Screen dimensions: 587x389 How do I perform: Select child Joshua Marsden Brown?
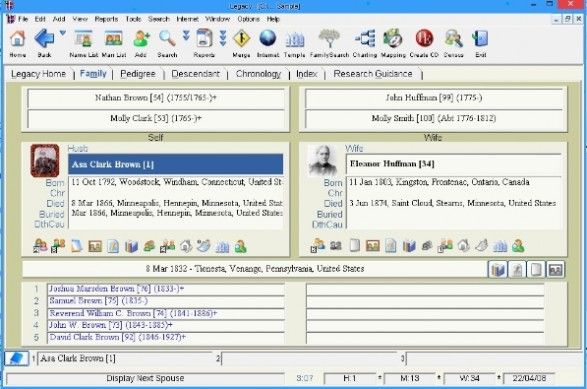[x=166, y=289]
